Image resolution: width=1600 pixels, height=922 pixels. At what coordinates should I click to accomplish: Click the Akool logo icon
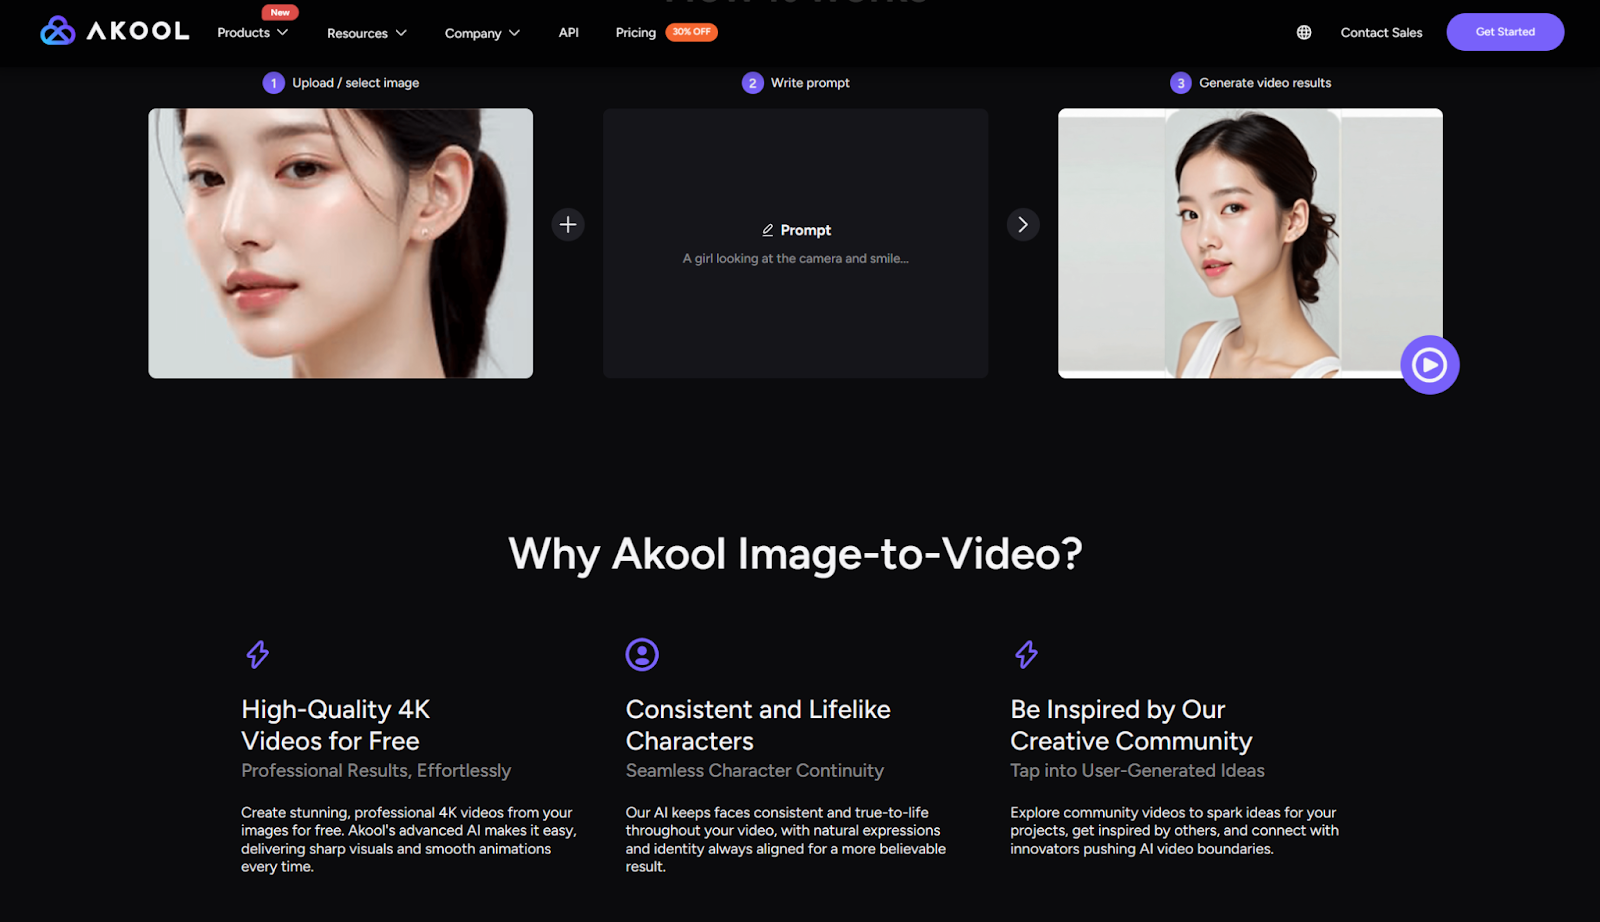tap(58, 31)
